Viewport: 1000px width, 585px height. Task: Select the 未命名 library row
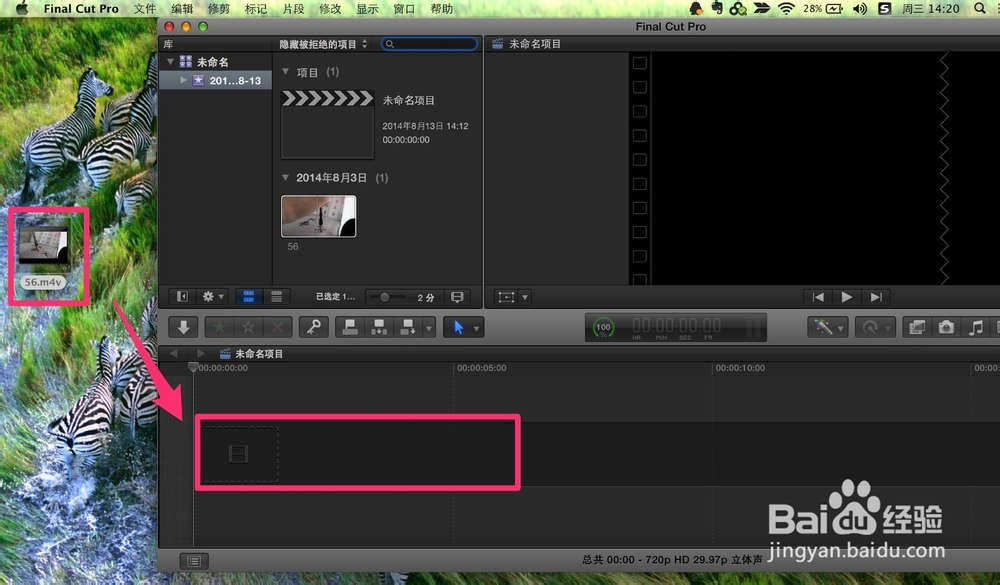(215, 62)
